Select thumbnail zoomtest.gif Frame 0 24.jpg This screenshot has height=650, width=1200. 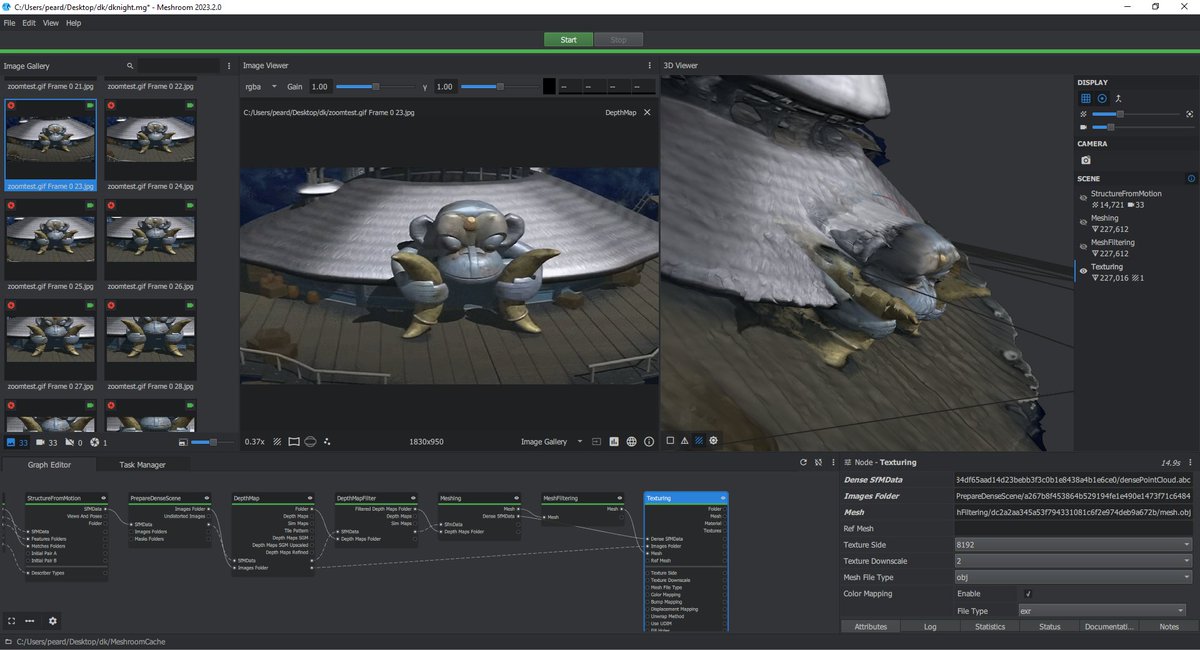click(149, 145)
